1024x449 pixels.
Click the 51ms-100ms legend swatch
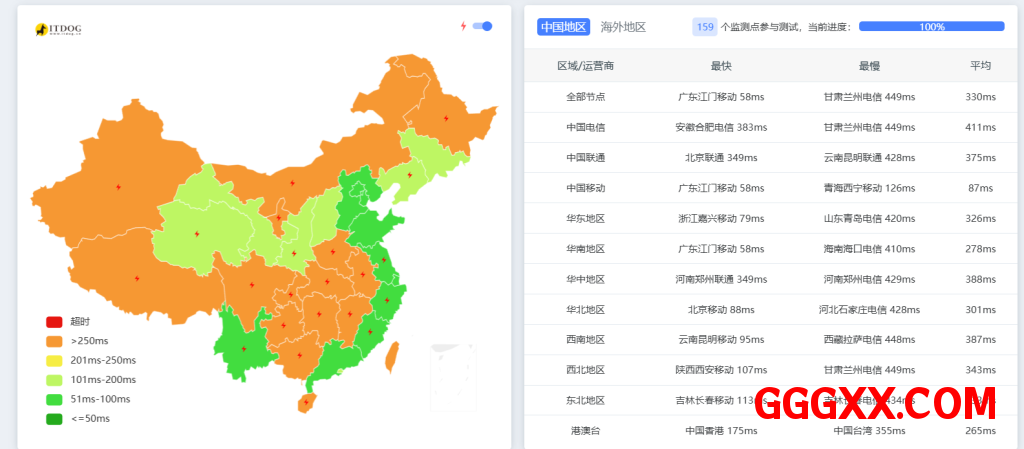54,399
